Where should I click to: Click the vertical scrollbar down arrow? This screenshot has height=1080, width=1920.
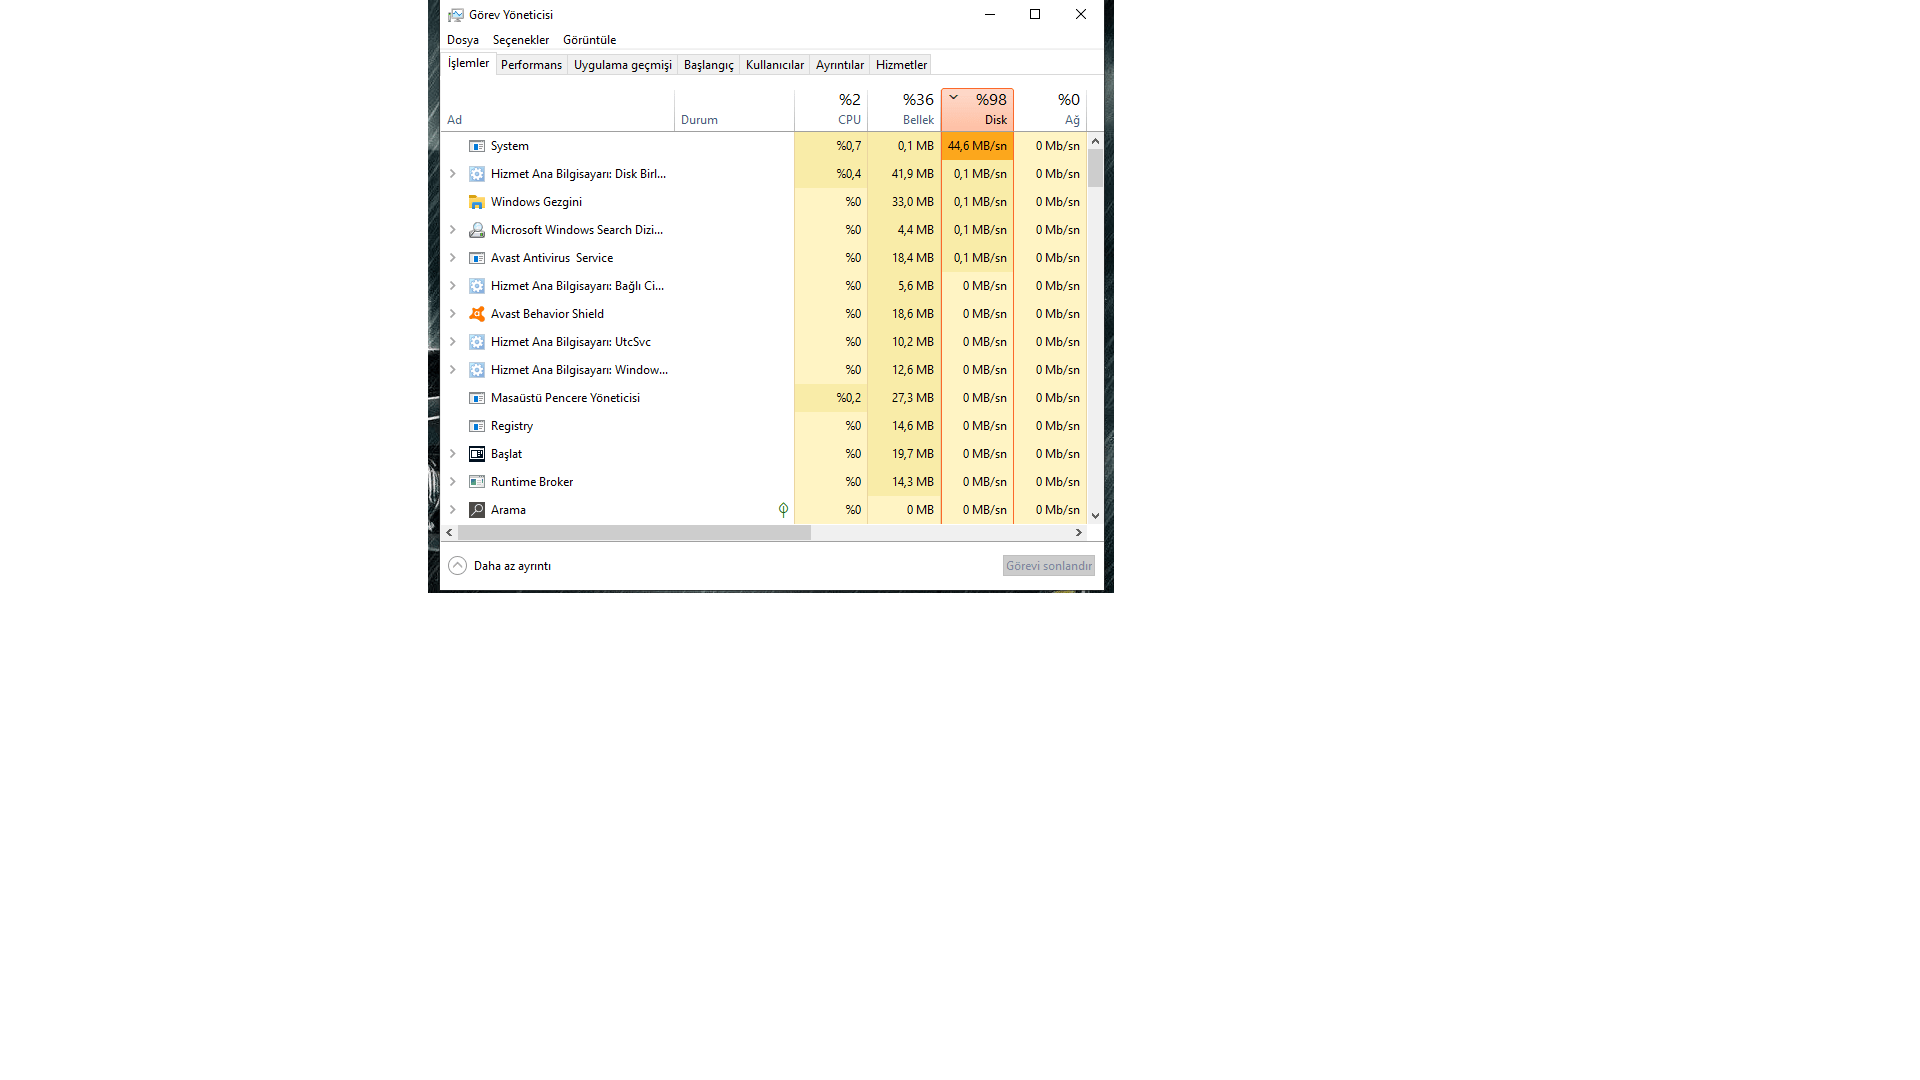[x=1095, y=516]
